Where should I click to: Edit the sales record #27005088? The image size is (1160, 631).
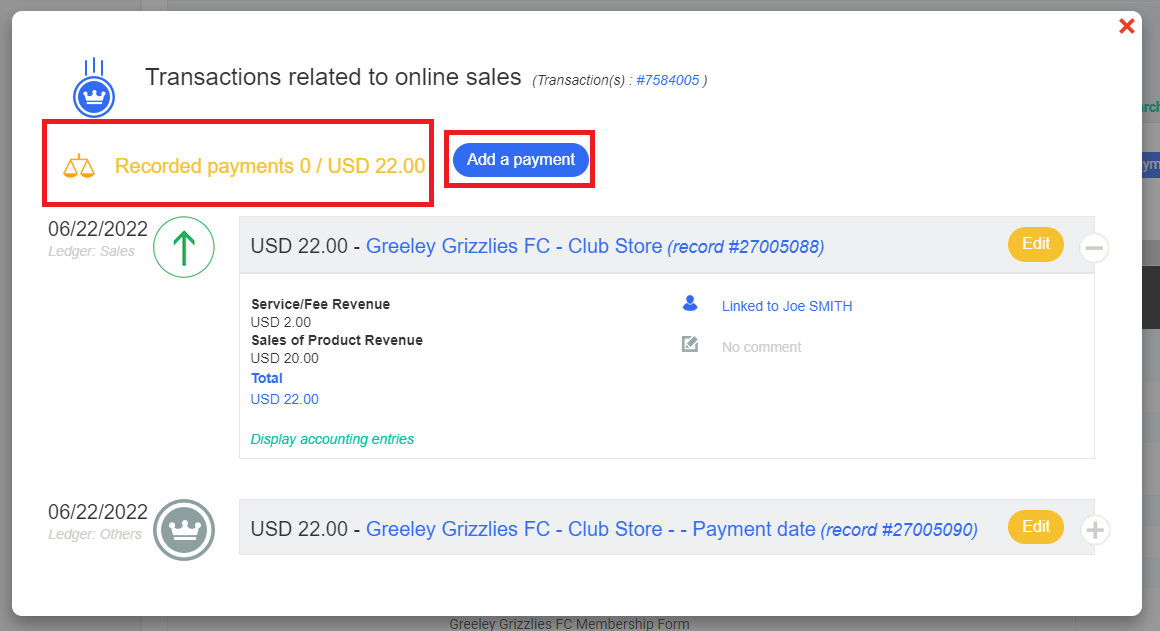tap(1035, 244)
